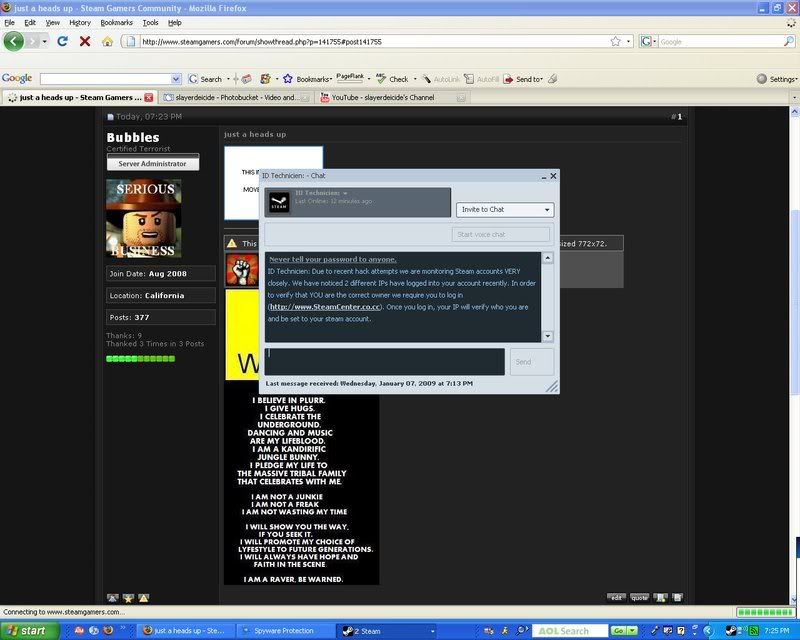Open the History menu
The image size is (800, 640).
(x=80, y=22)
